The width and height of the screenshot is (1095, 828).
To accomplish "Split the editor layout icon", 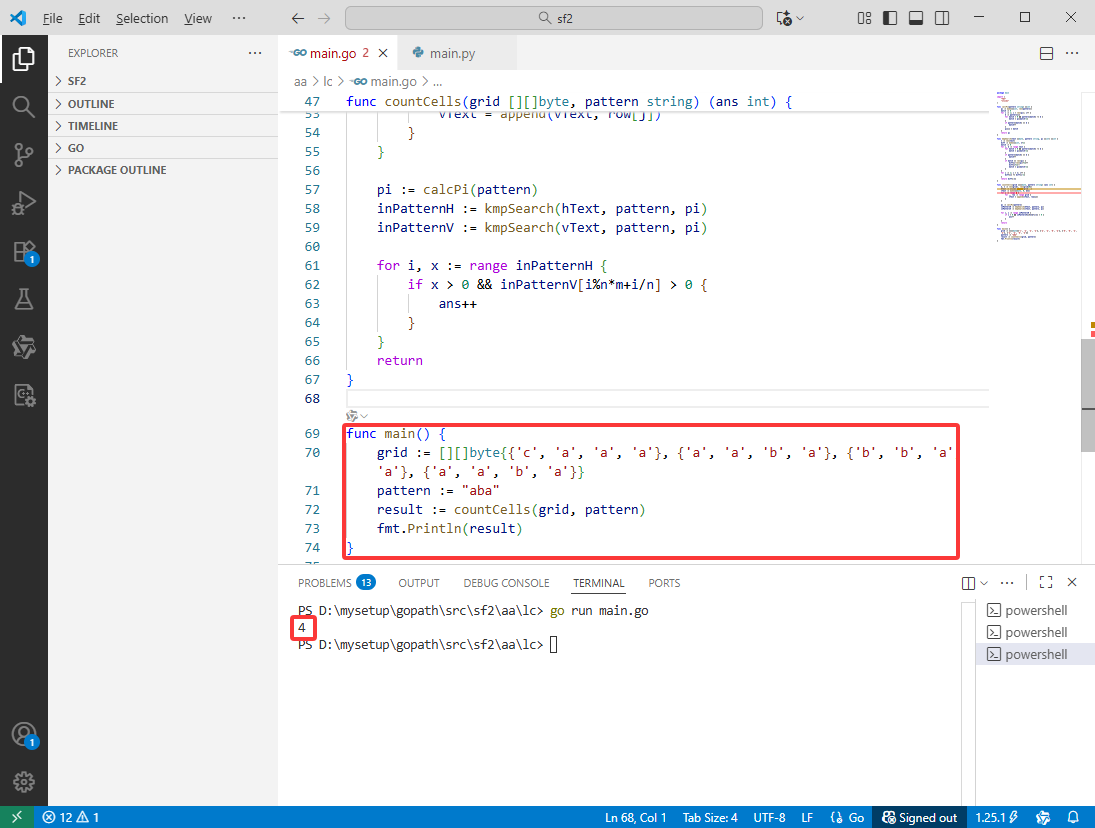I will [1046, 53].
